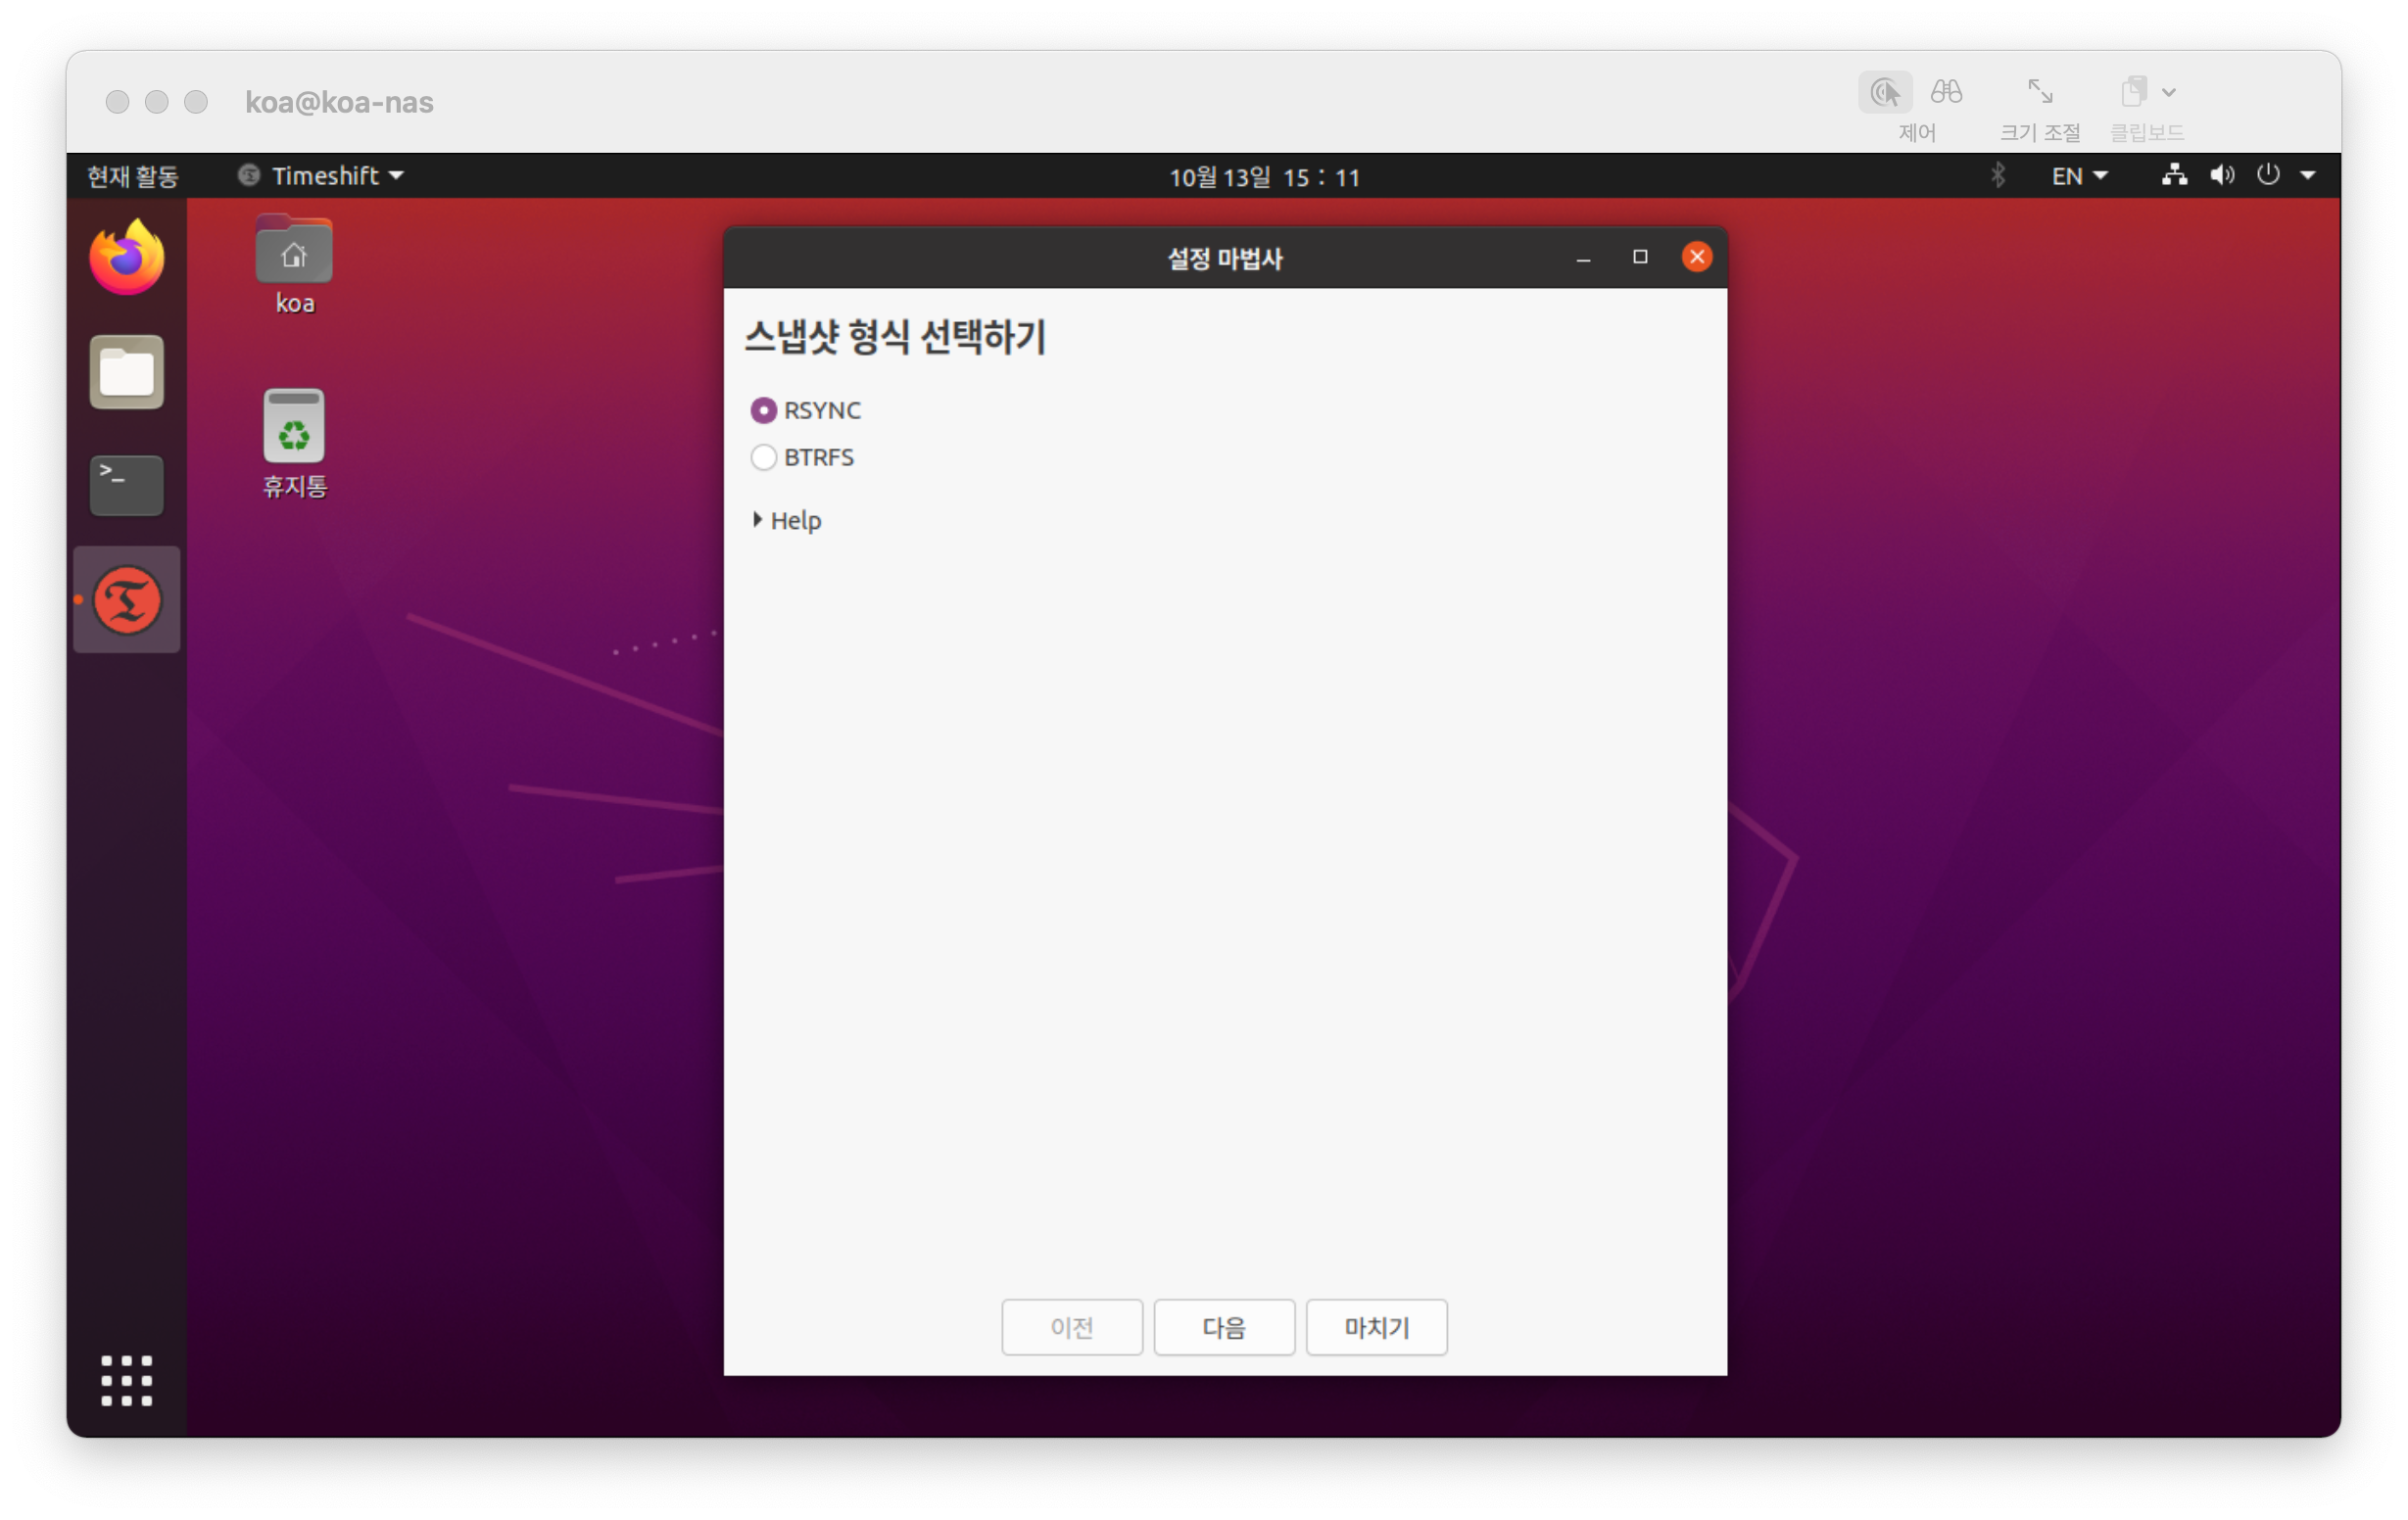The image size is (2408, 1520).
Task: Click the Timeshift dock icon
Action: click(126, 600)
